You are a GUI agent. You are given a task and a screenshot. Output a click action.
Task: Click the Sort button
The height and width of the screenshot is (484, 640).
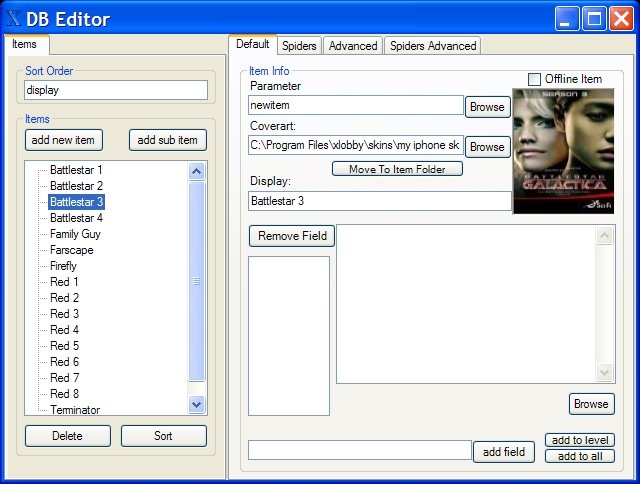click(164, 436)
